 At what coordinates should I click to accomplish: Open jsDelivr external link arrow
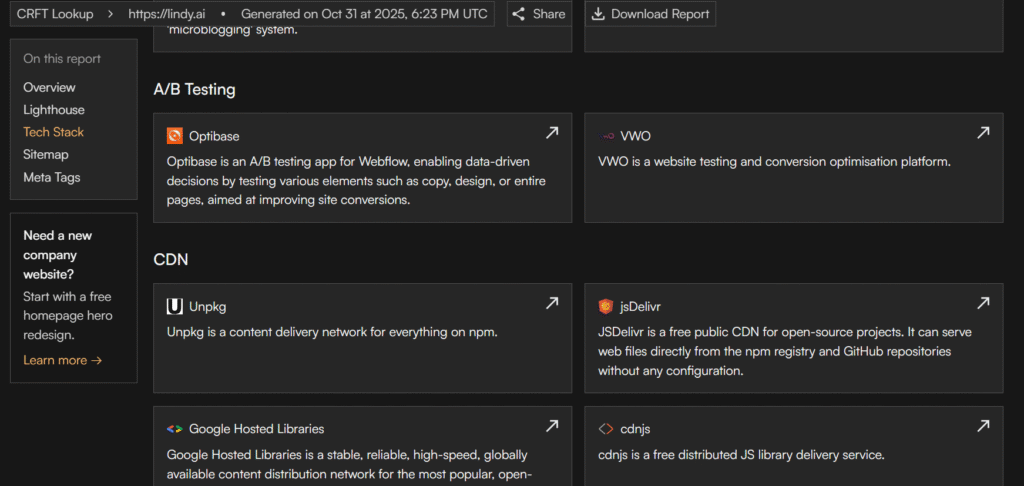pyautogui.click(x=983, y=303)
